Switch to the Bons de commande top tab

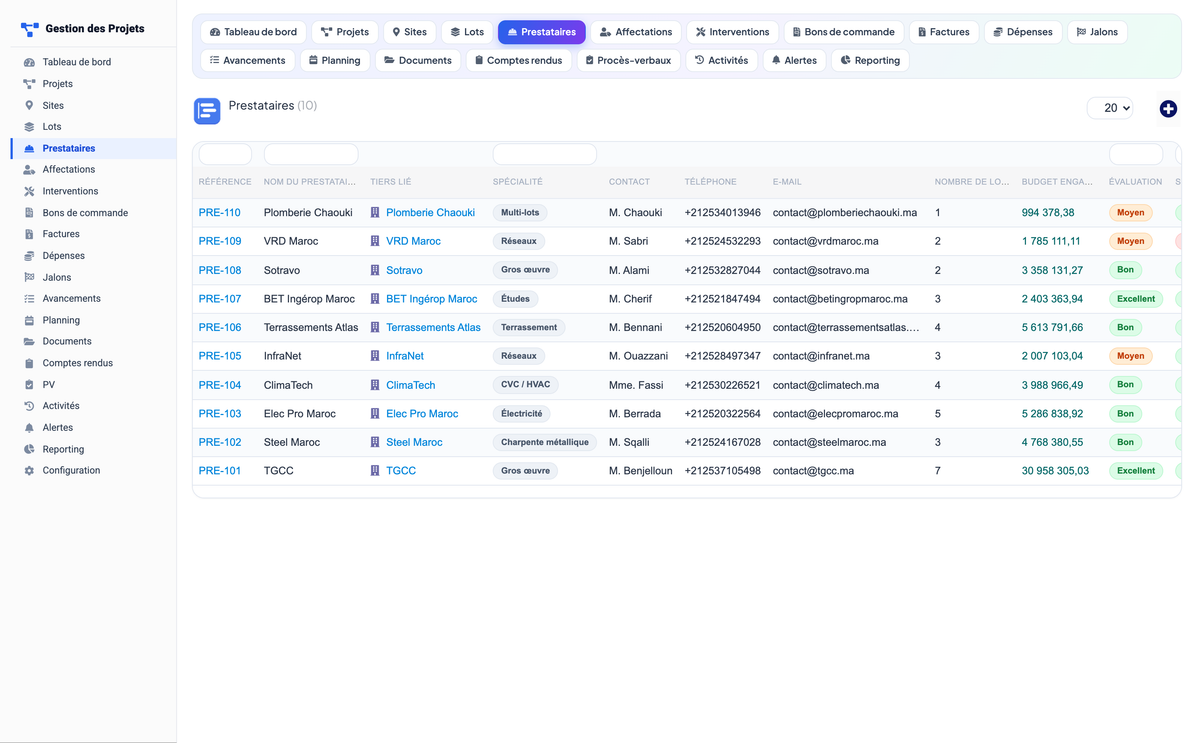(x=843, y=32)
